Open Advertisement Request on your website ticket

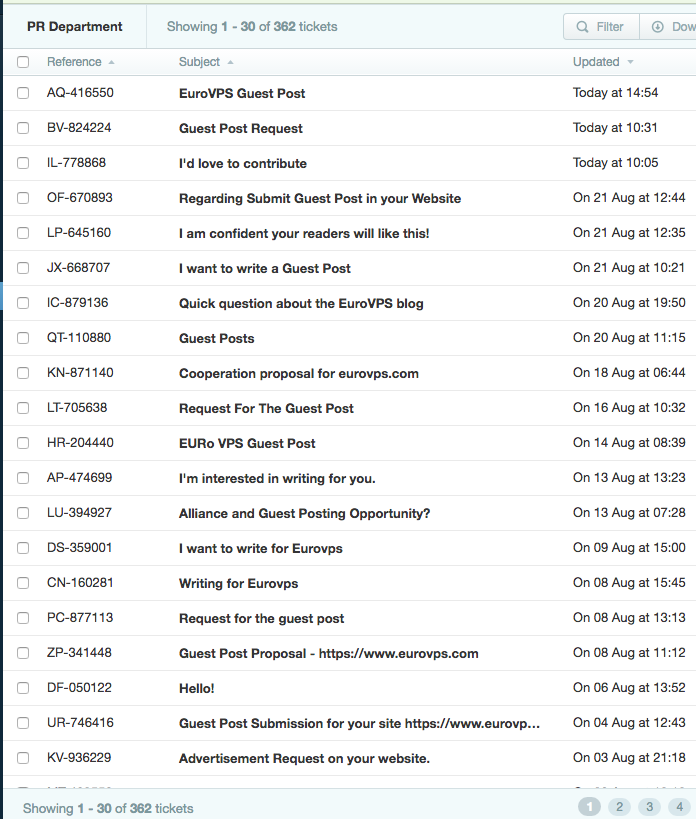coord(304,758)
